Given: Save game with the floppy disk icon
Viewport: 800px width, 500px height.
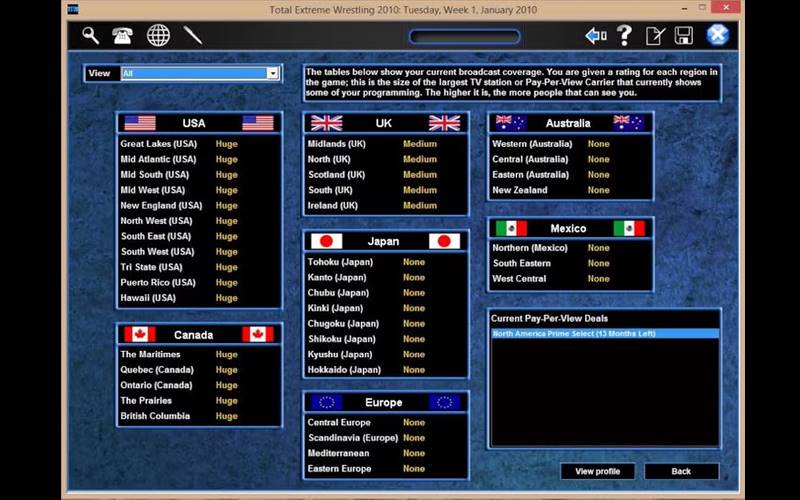Looking at the screenshot, I should click(684, 36).
